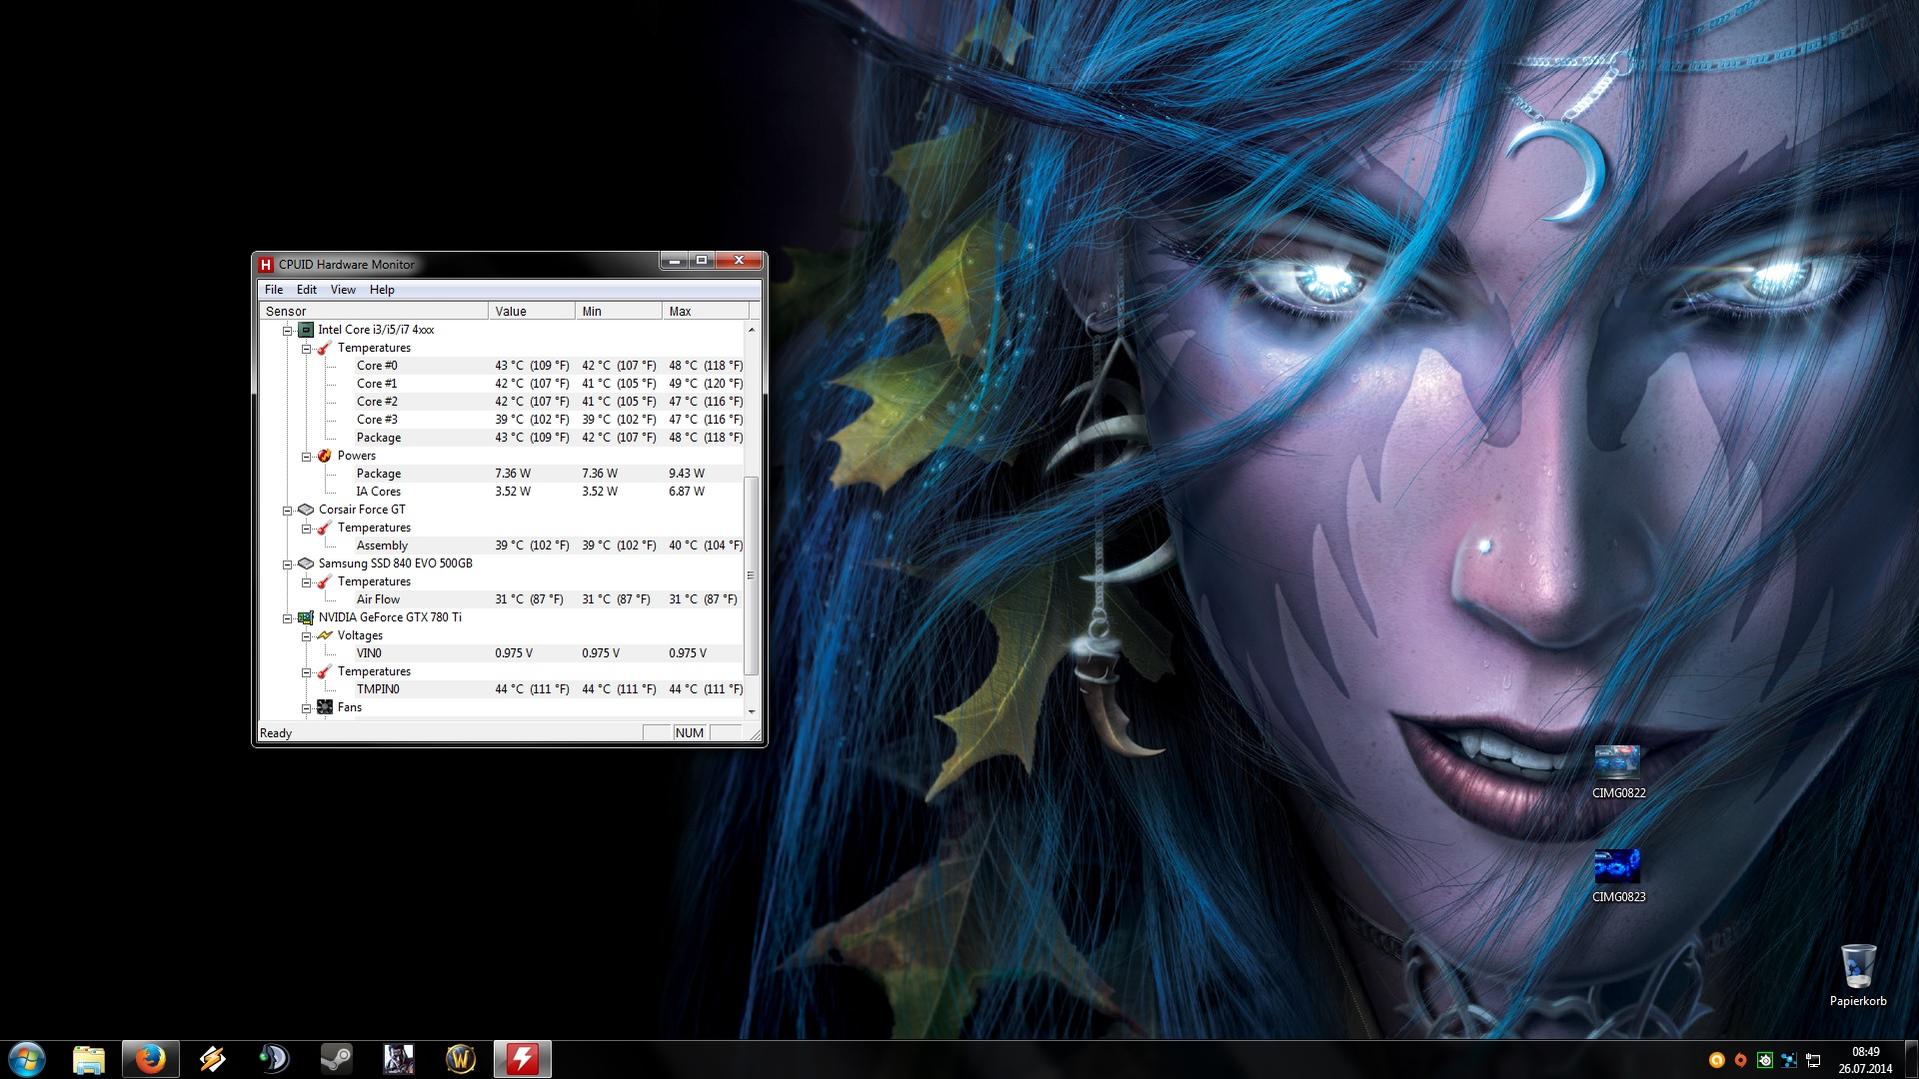Click the orange circle system tray icon

pyautogui.click(x=1717, y=1060)
